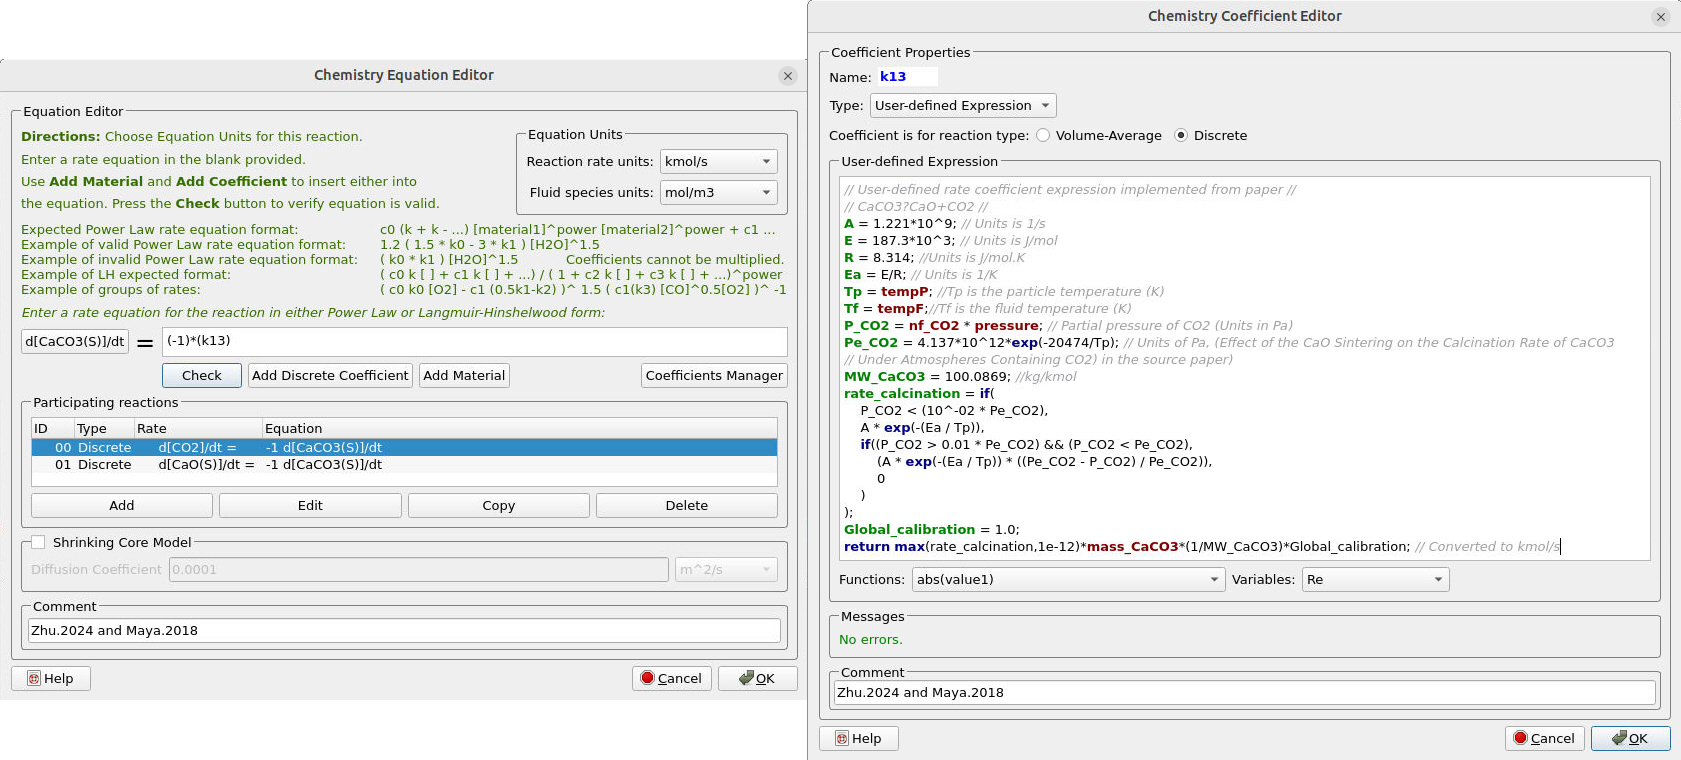Enable the Shrinking Core Model checkbox
This screenshot has height=760, width=1681.
[x=38, y=542]
